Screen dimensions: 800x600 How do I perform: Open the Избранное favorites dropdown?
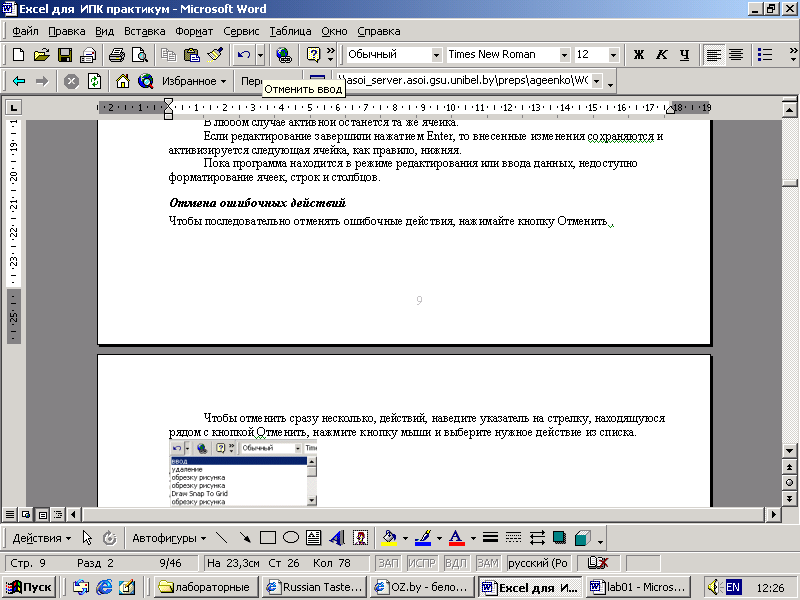pos(194,81)
